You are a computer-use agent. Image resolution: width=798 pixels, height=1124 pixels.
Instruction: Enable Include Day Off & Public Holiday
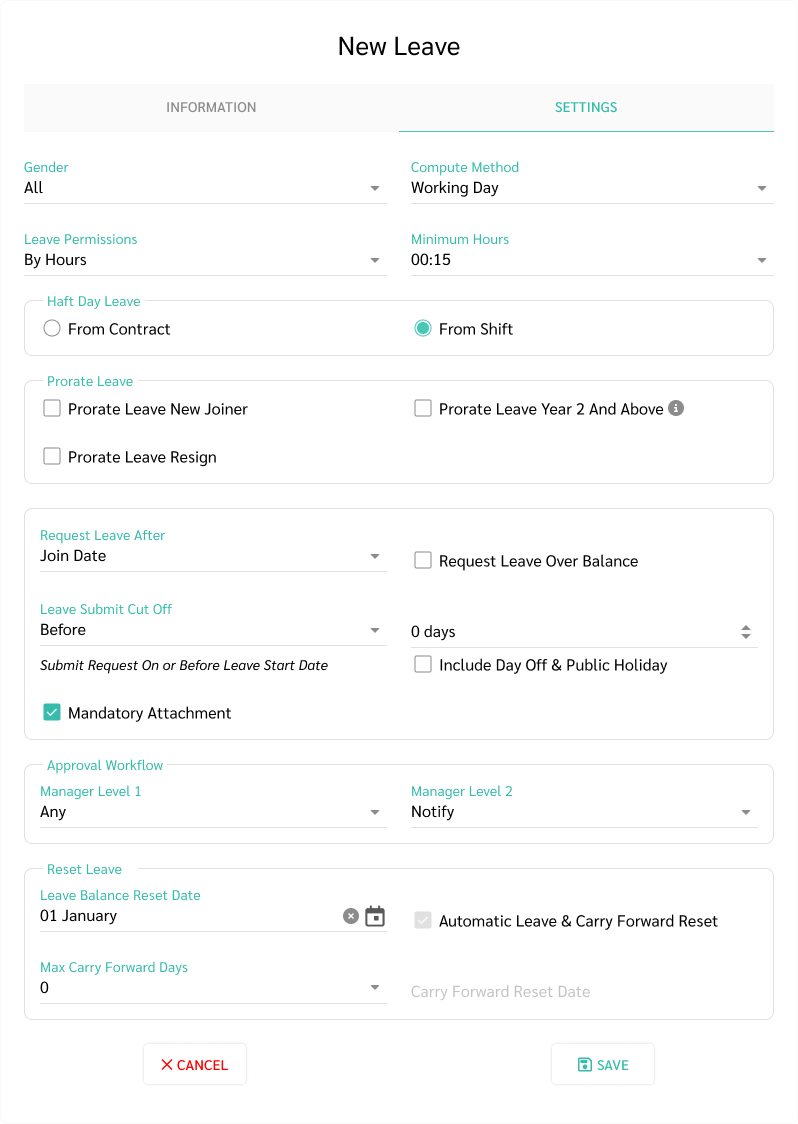(x=423, y=665)
